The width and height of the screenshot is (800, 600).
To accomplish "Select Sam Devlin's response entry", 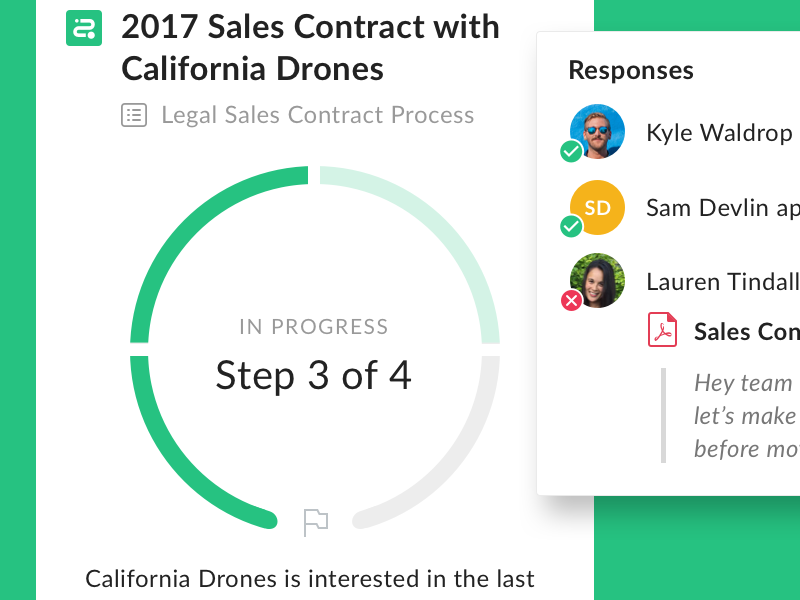I will pos(722,208).
